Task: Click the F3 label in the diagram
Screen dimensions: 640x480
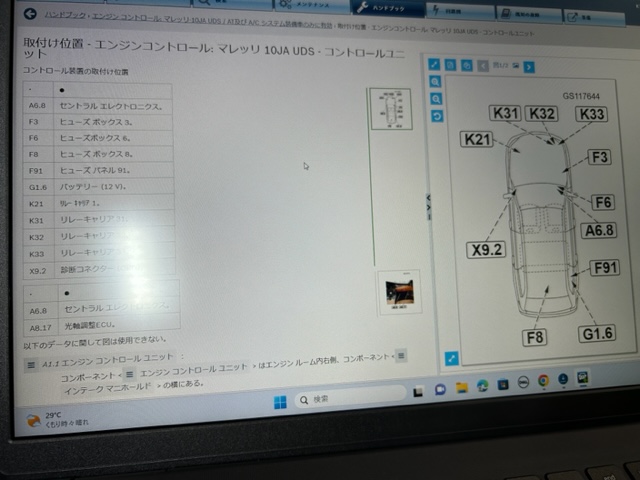Action: (600, 157)
